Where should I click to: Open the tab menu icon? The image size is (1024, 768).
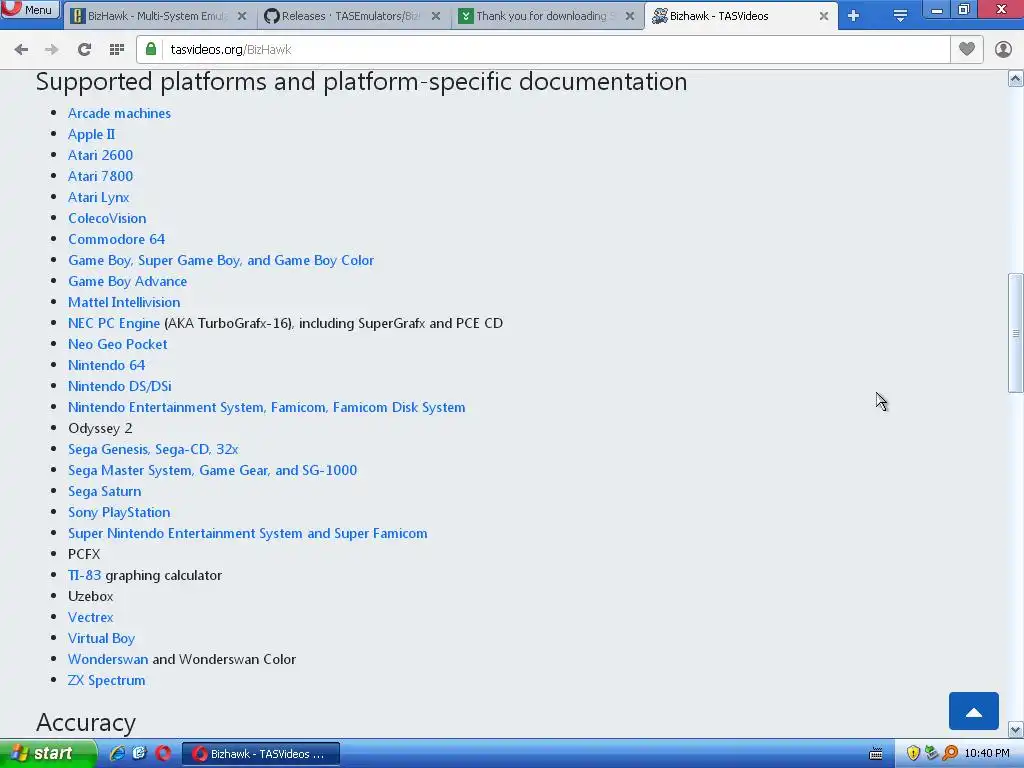pyautogui.click(x=900, y=16)
